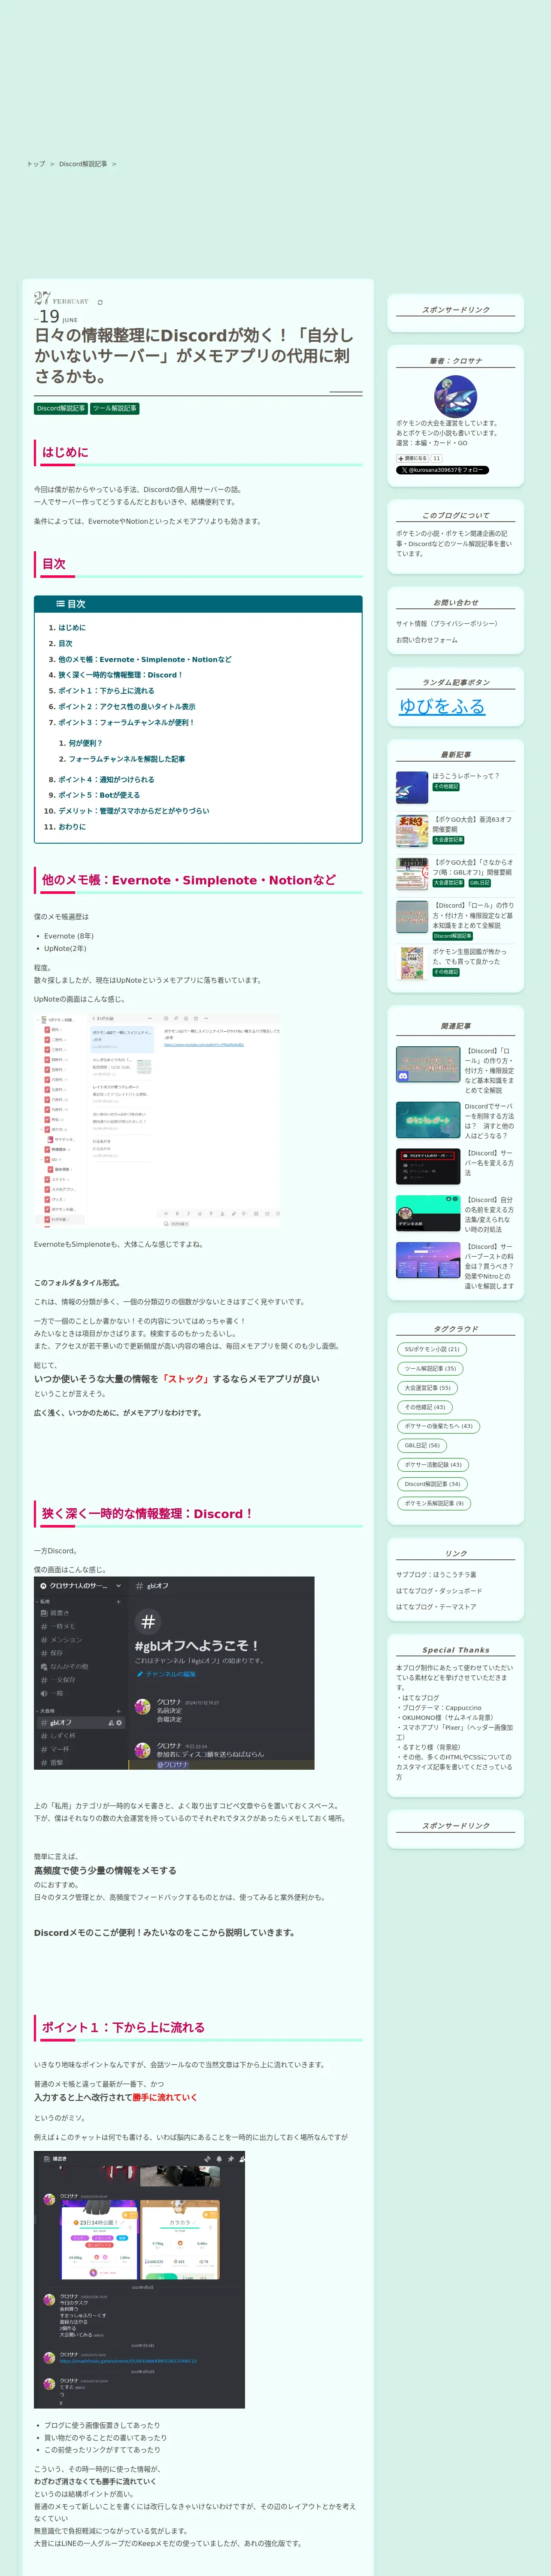Click the 読者になる subscribe button

[x=412, y=458]
